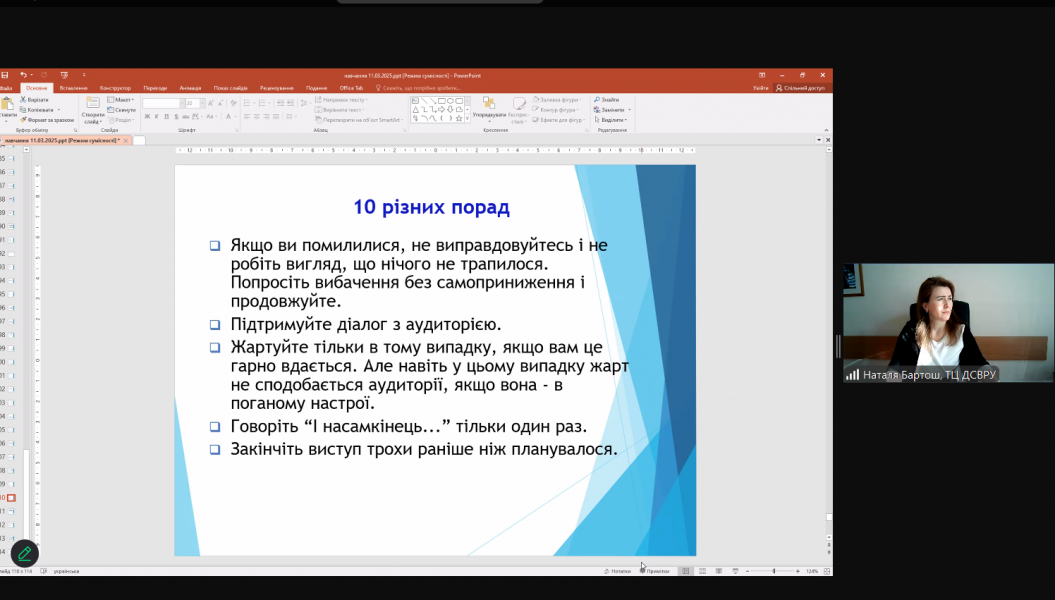Click the Спільний доступ (Share) button

coord(801,88)
